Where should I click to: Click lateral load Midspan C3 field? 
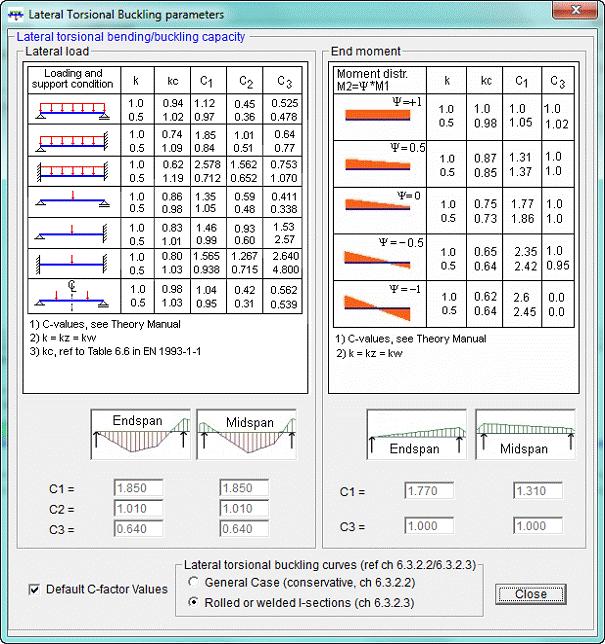(x=244, y=529)
